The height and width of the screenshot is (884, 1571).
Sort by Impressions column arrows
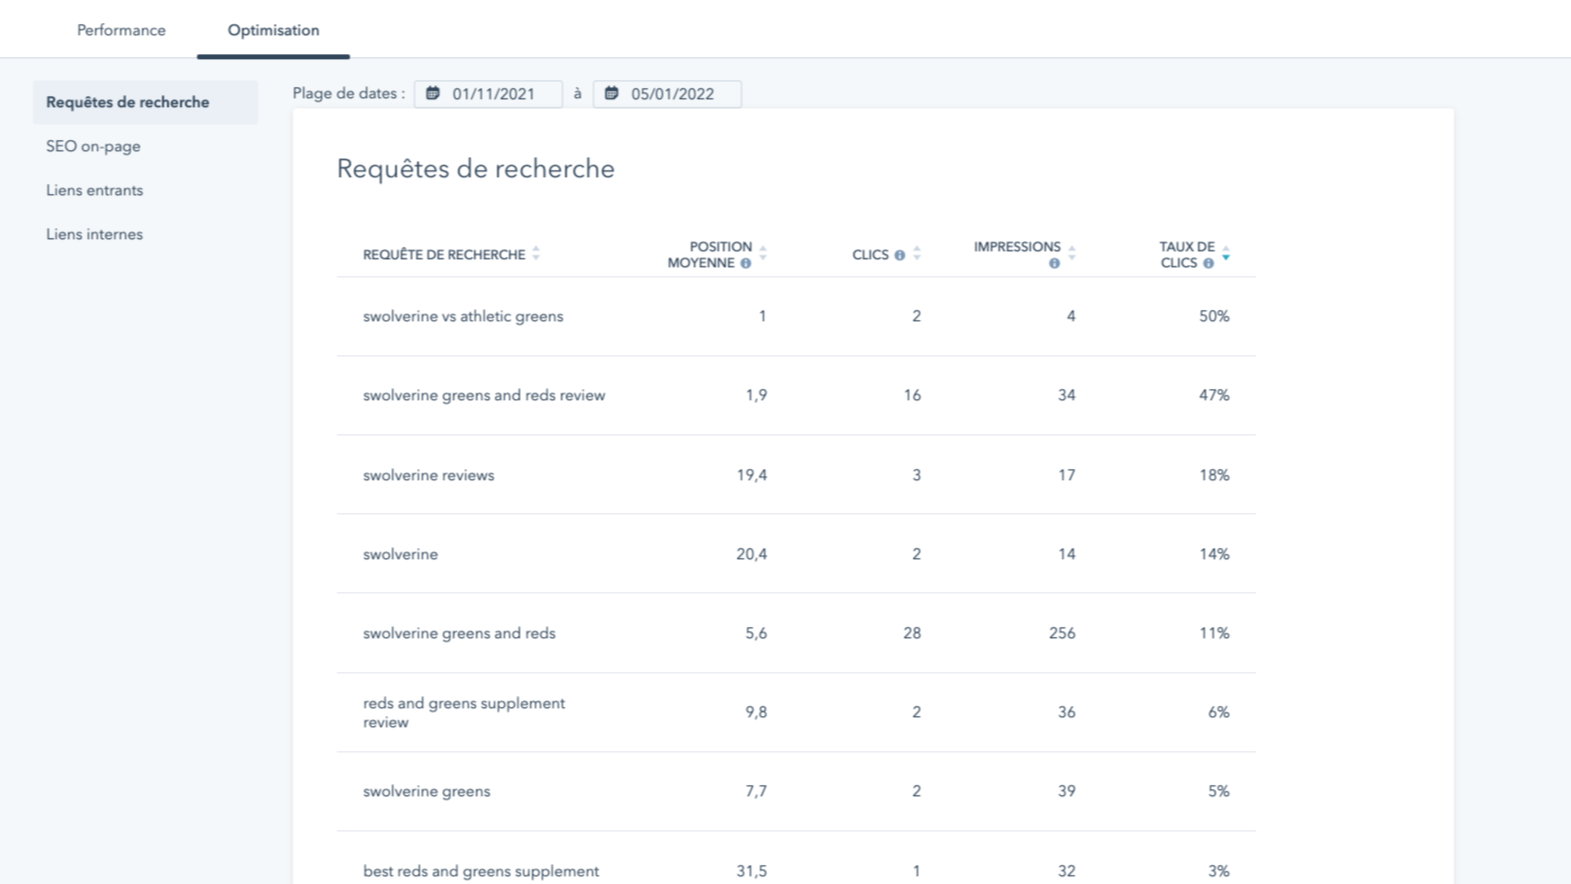click(x=1072, y=254)
